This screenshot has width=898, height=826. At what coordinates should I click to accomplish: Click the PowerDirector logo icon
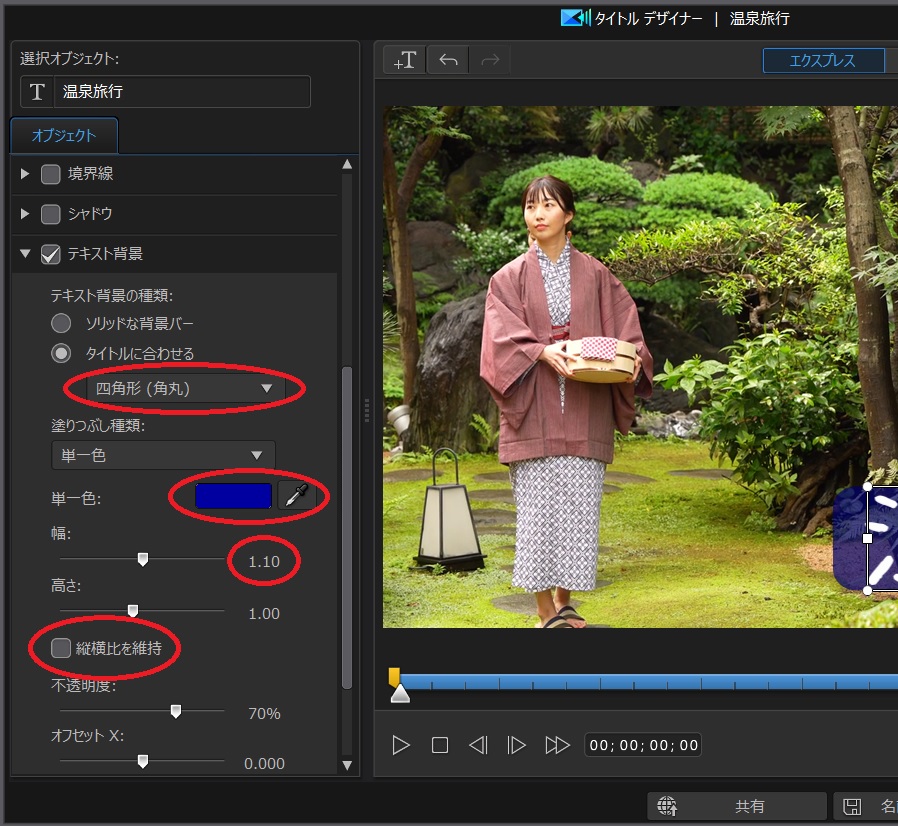click(x=575, y=18)
